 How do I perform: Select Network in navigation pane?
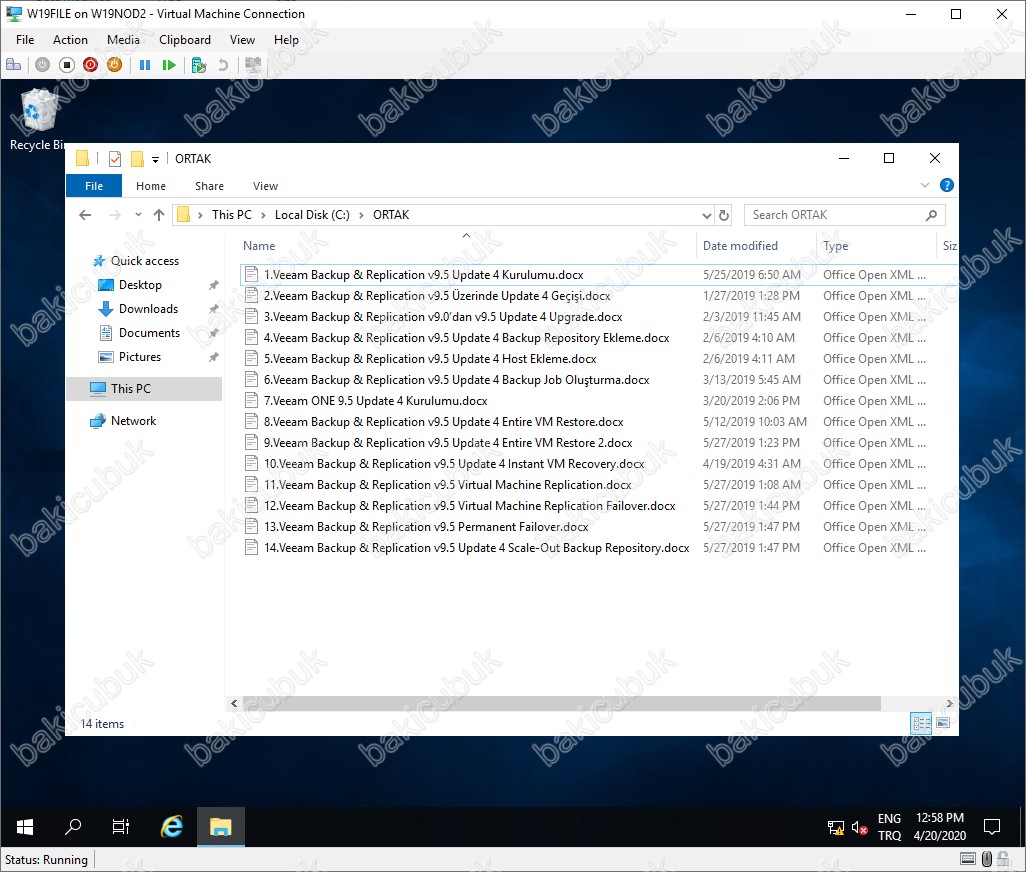[x=133, y=421]
